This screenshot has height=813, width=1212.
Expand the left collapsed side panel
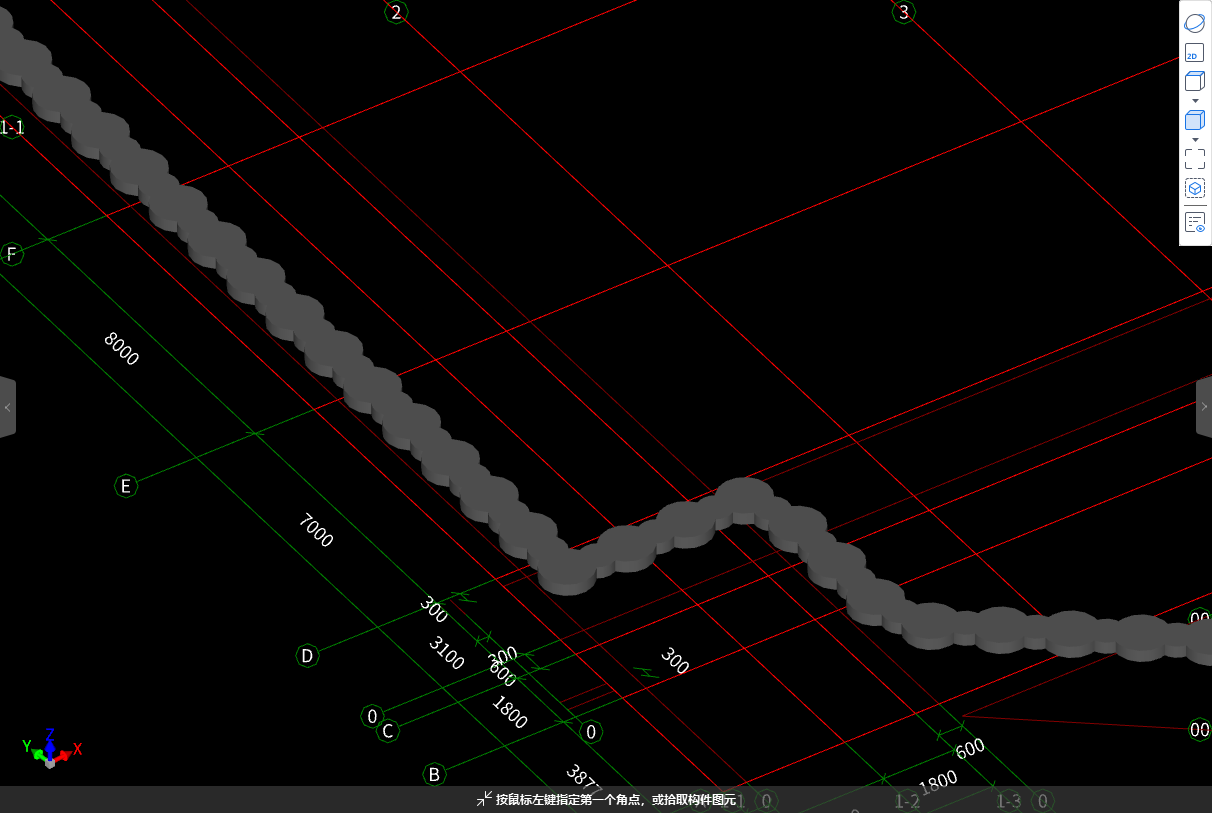click(x=7, y=407)
